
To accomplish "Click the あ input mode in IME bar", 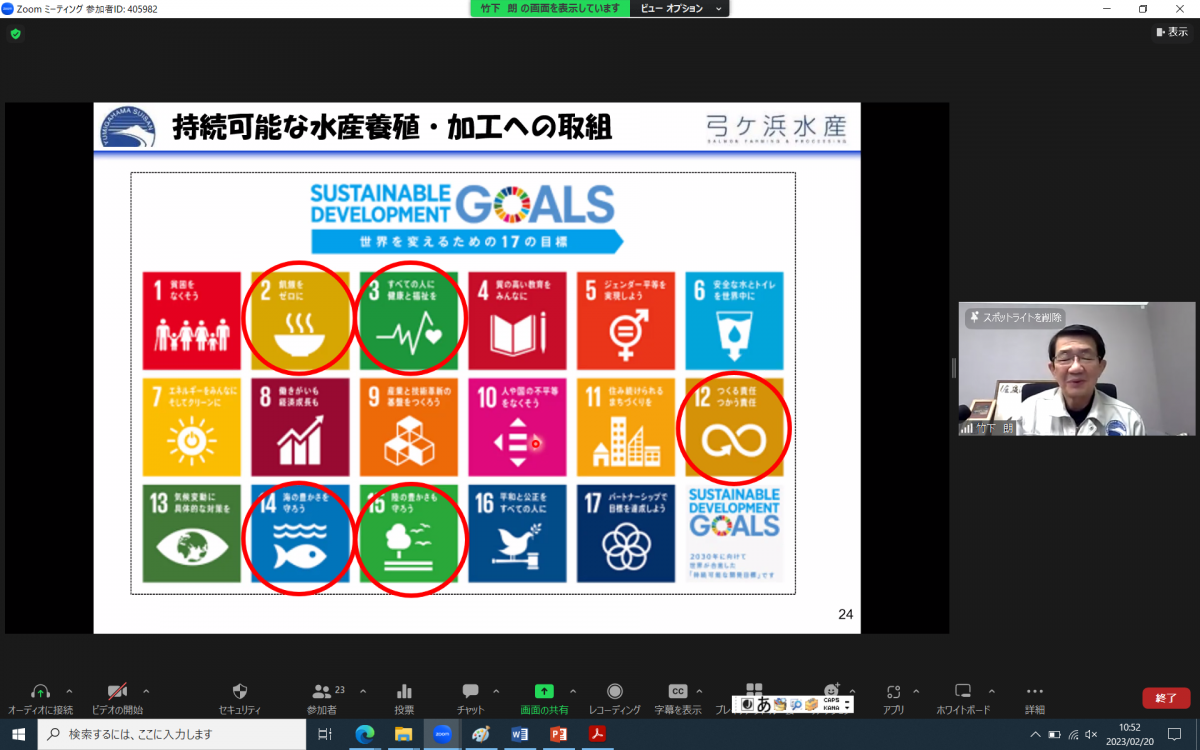I will tap(763, 704).
